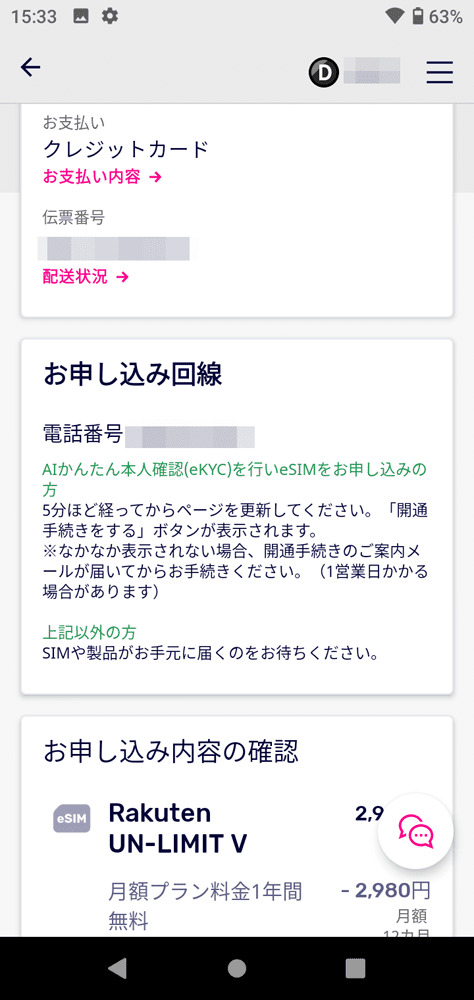
Task: Tap Android recent apps square
Action: 355,968
